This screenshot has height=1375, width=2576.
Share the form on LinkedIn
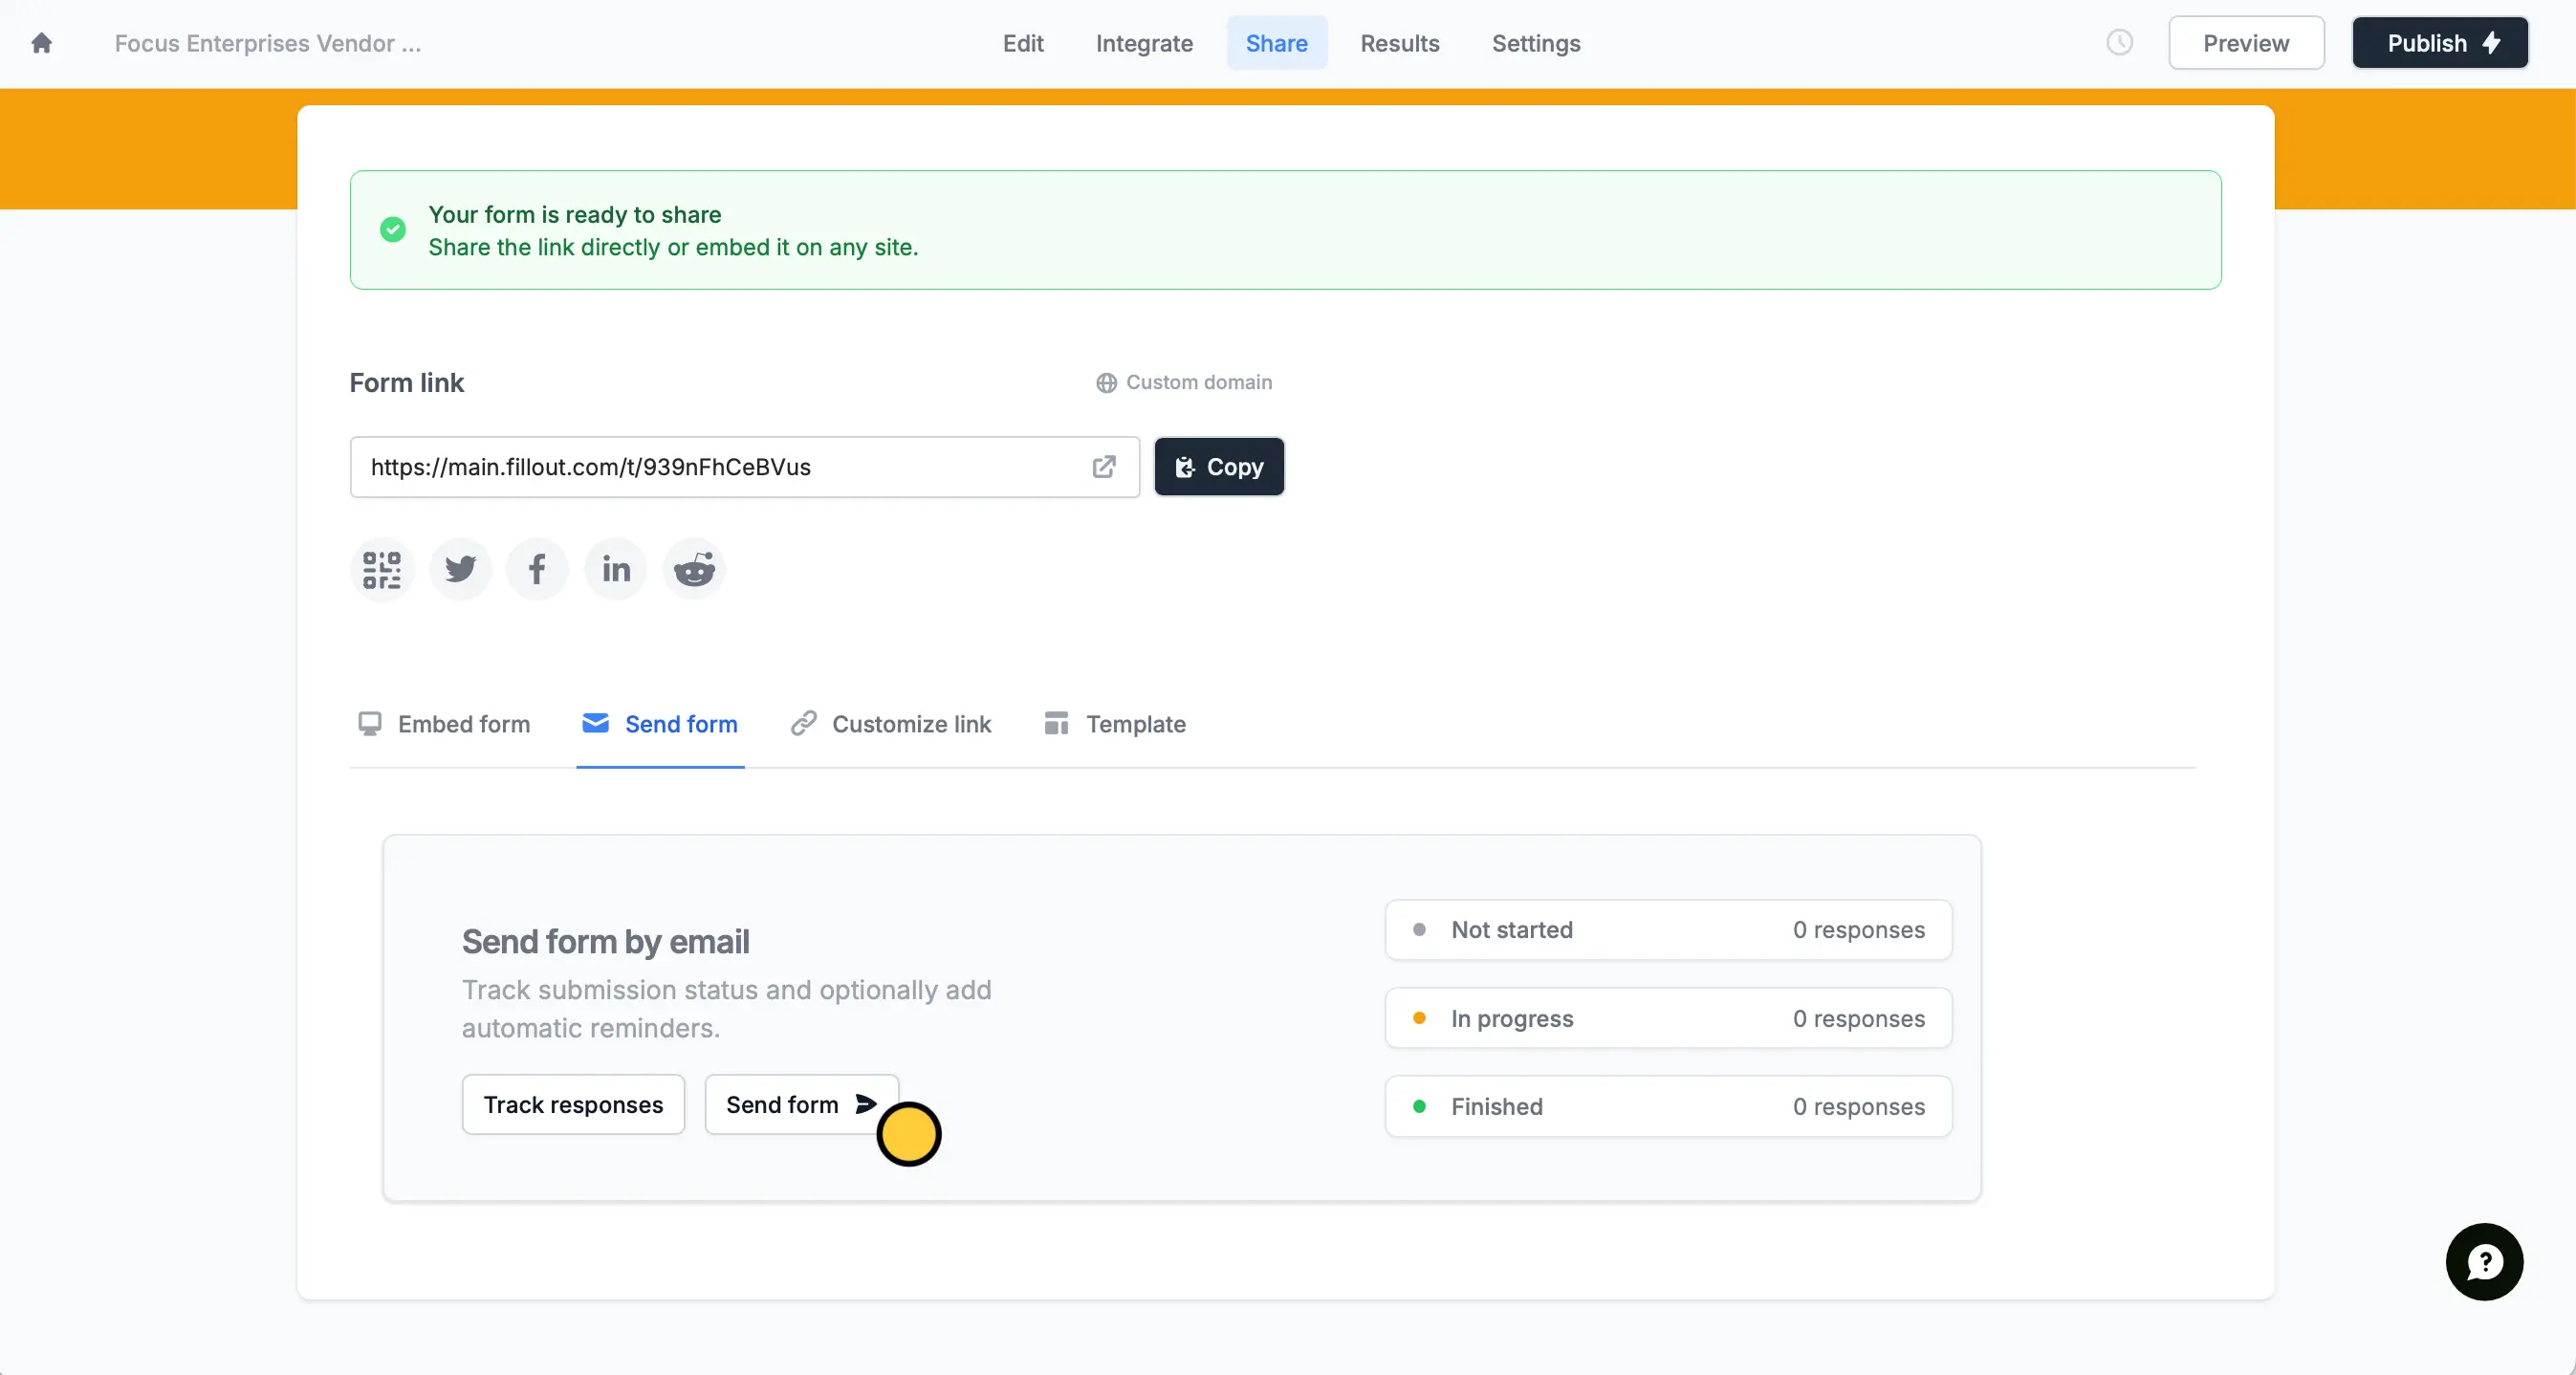click(616, 570)
